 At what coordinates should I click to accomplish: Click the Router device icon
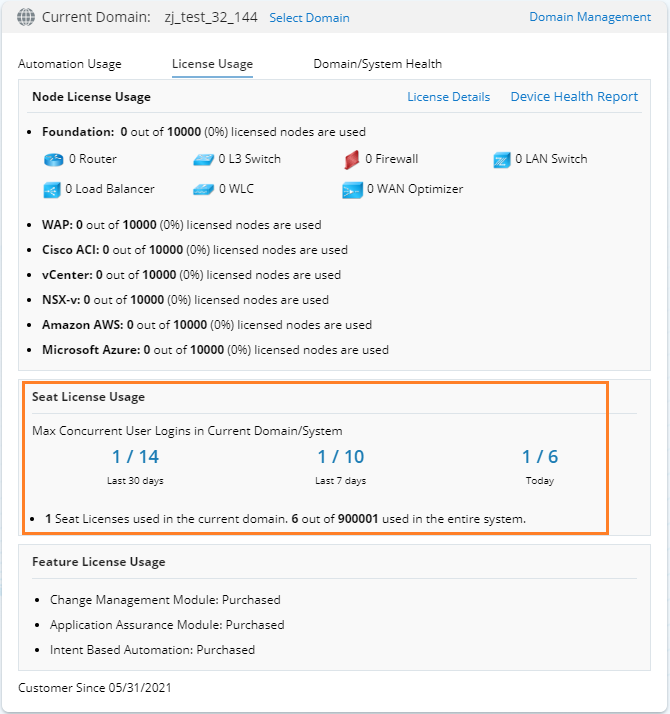click(x=53, y=159)
